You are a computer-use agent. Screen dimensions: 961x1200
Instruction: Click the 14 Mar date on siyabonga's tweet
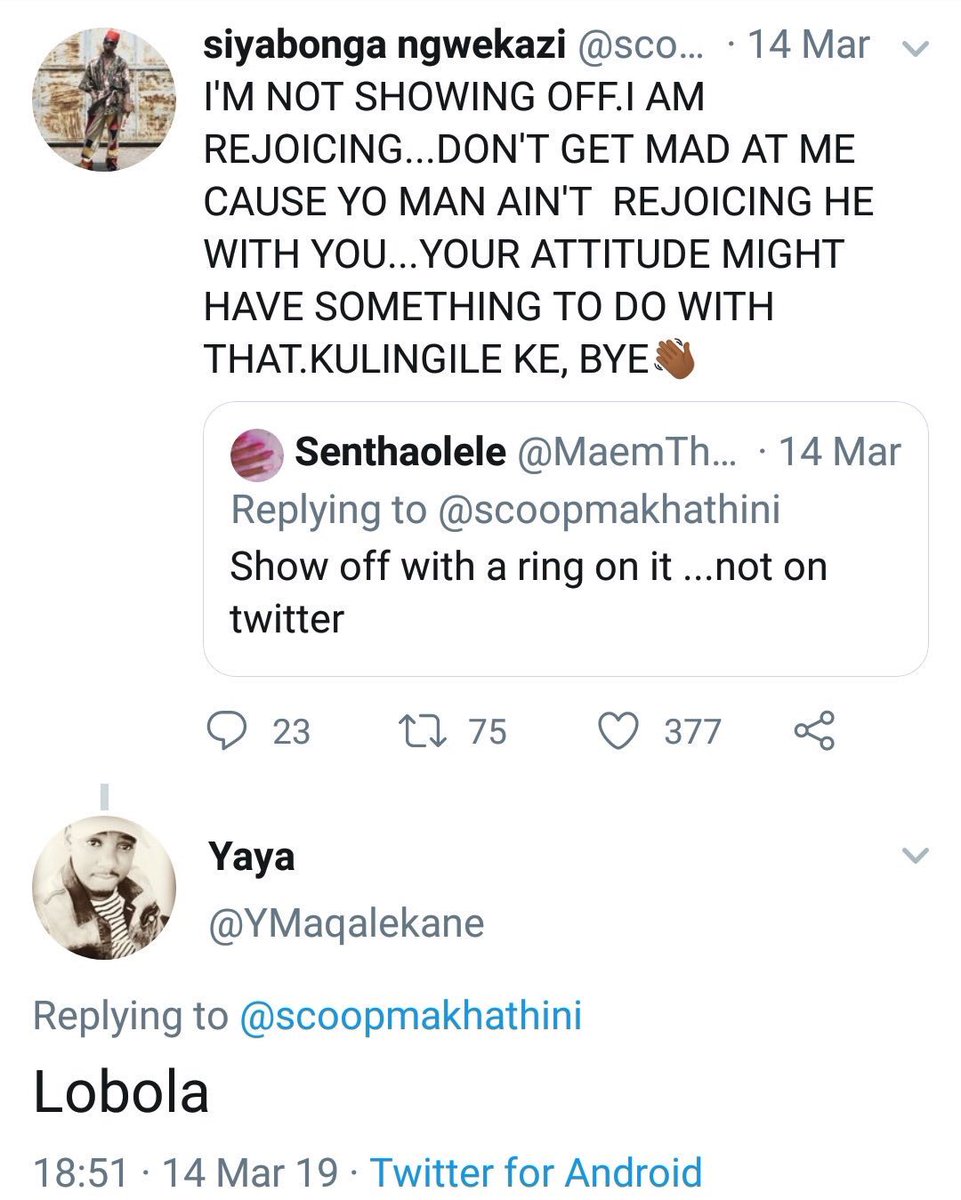(813, 47)
